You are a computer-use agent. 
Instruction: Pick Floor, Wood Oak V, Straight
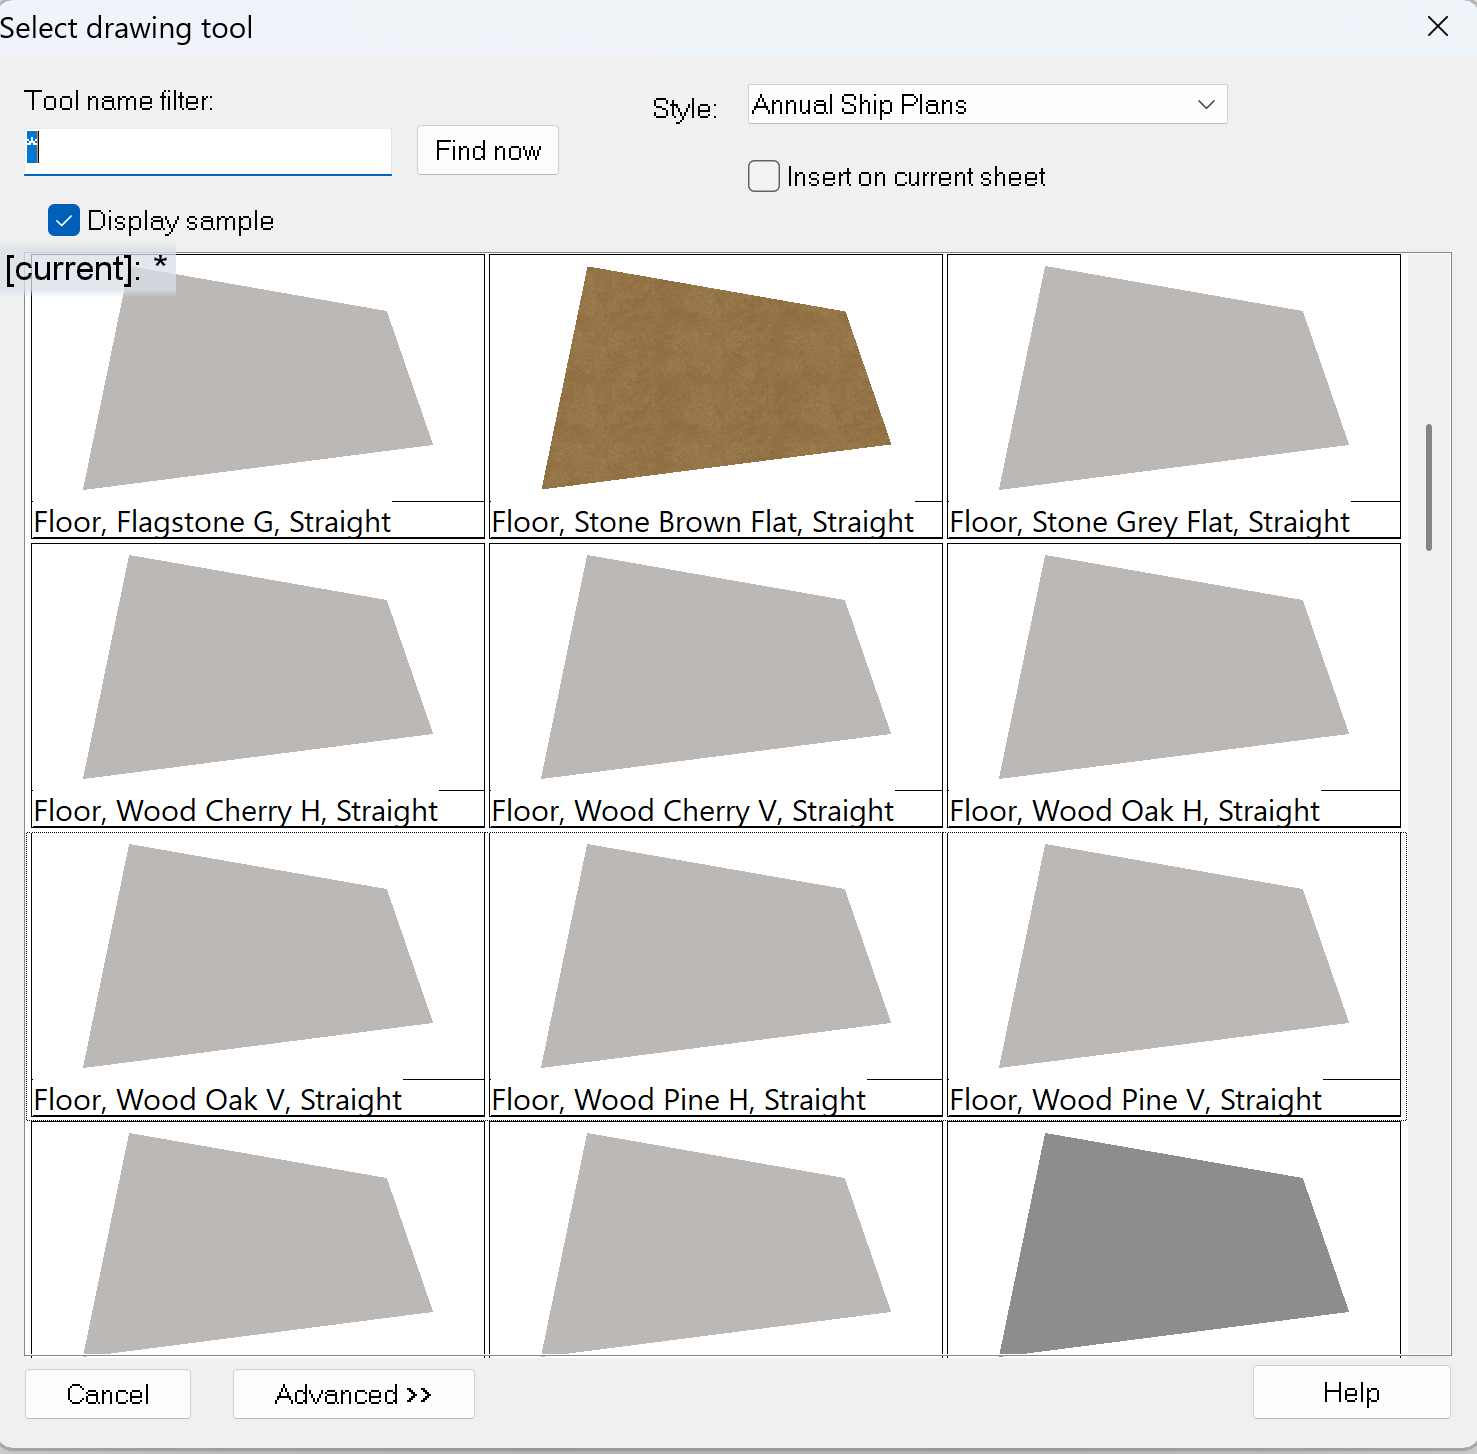[258, 974]
